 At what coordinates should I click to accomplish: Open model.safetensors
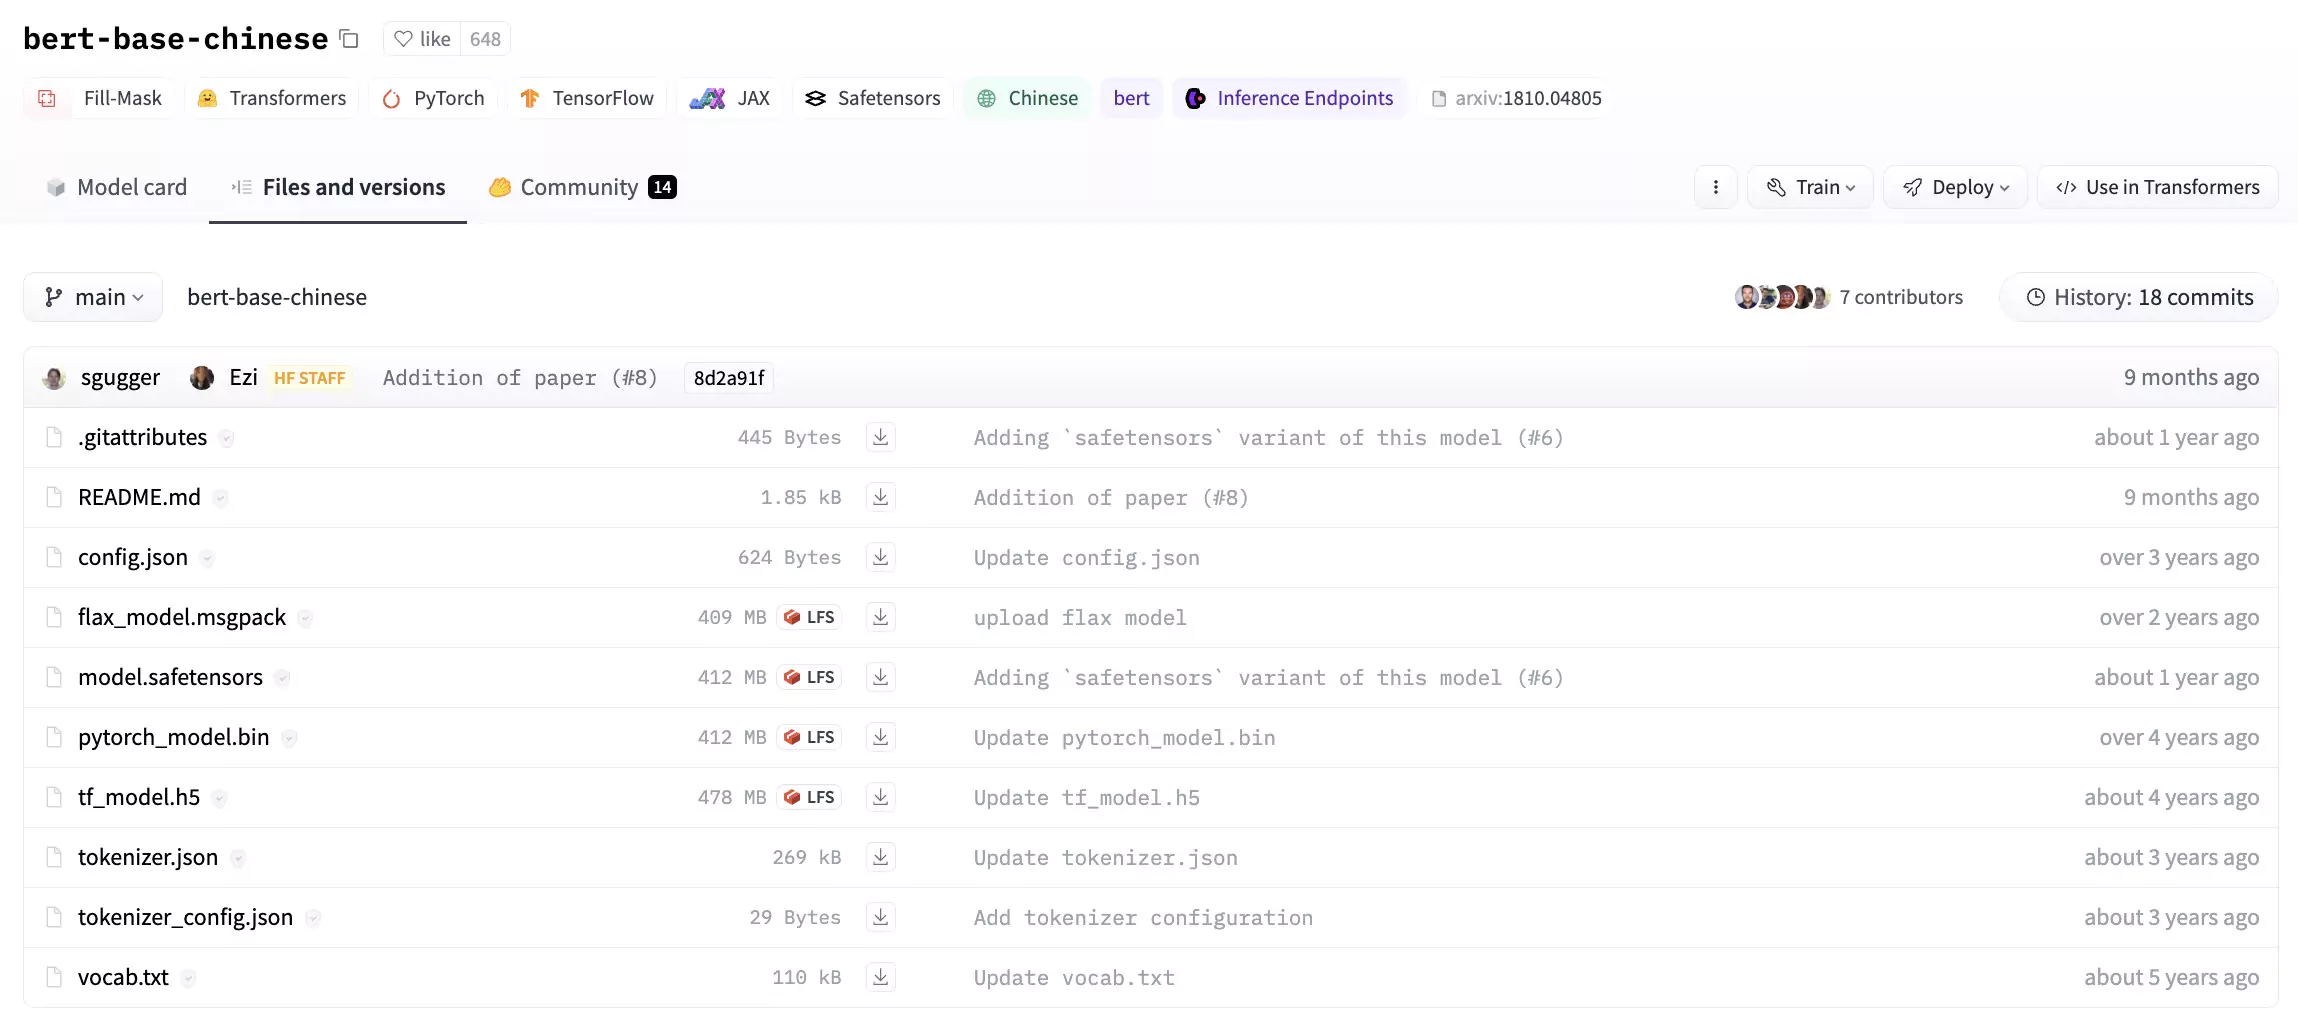(x=170, y=677)
